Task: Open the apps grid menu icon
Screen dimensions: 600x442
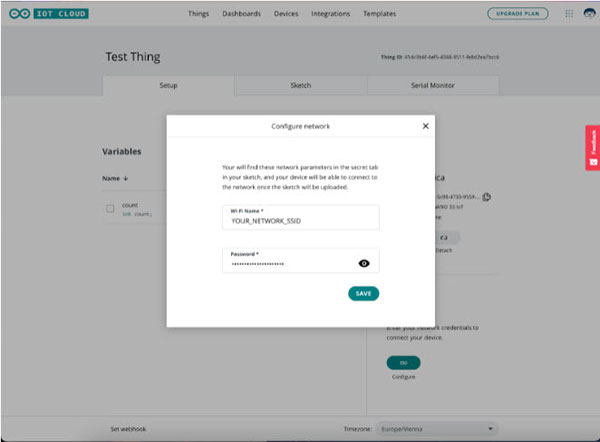Action: click(x=569, y=14)
